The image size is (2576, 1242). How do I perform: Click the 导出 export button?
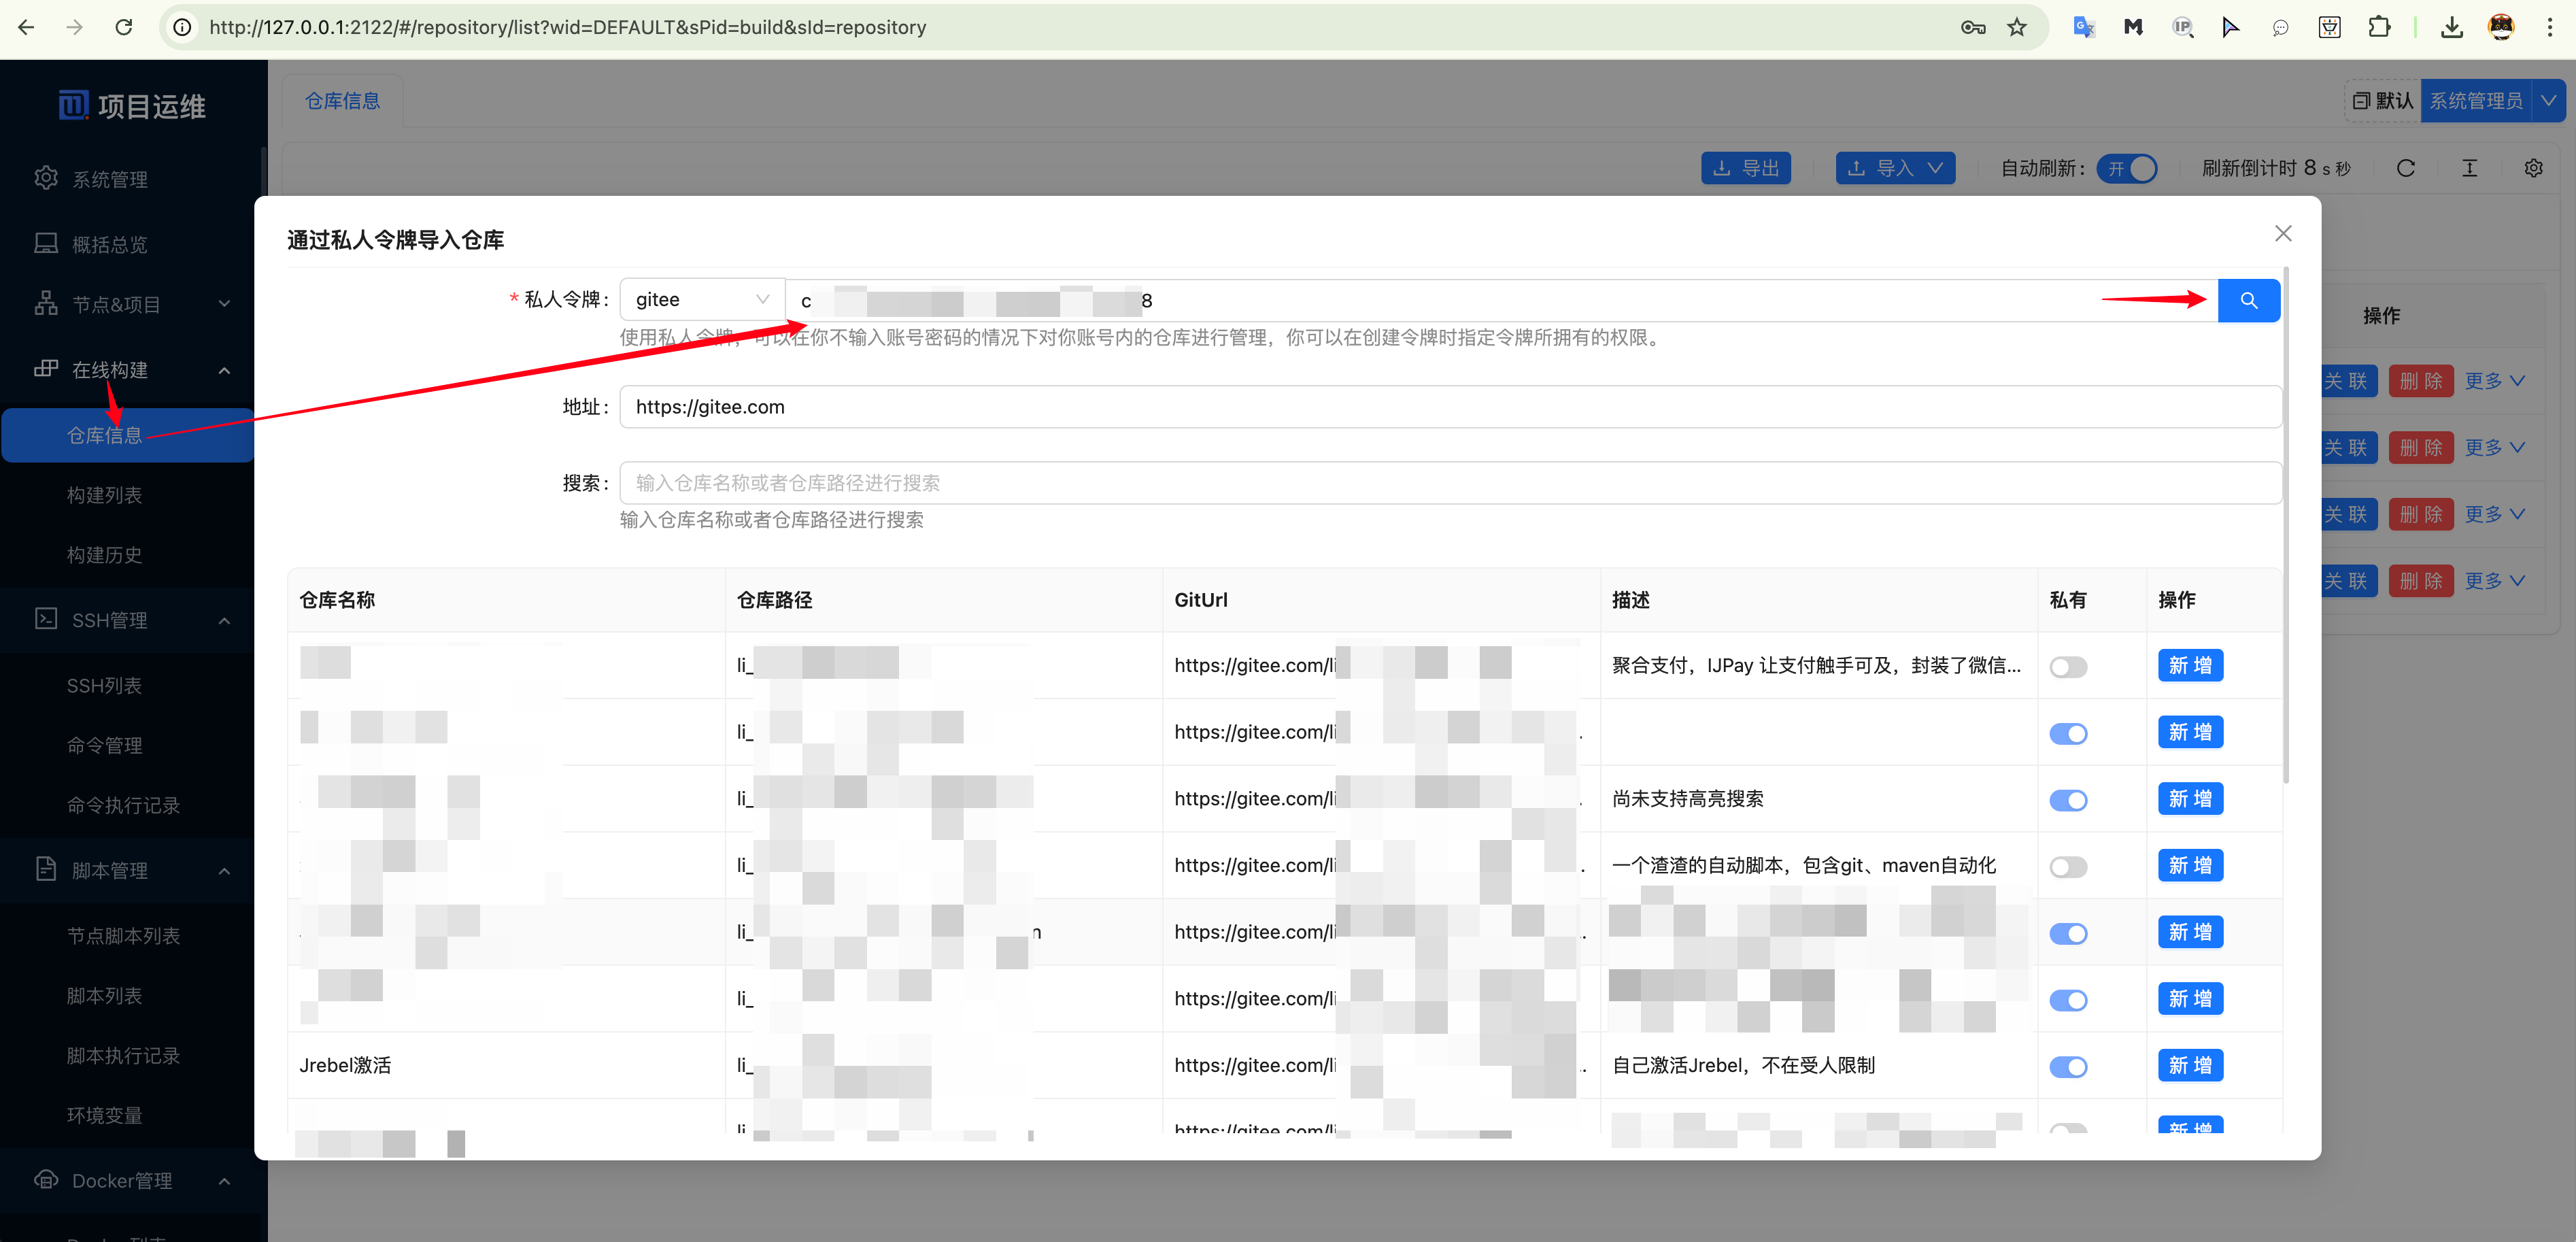pyautogui.click(x=1745, y=168)
